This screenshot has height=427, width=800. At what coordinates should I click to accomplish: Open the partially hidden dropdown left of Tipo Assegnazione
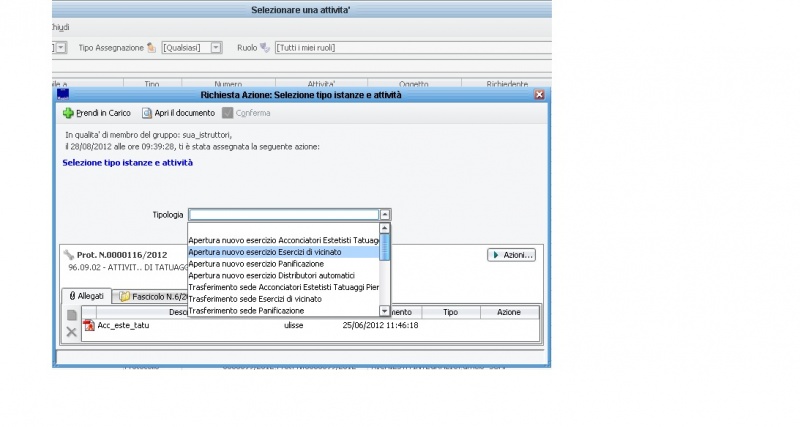click(61, 47)
